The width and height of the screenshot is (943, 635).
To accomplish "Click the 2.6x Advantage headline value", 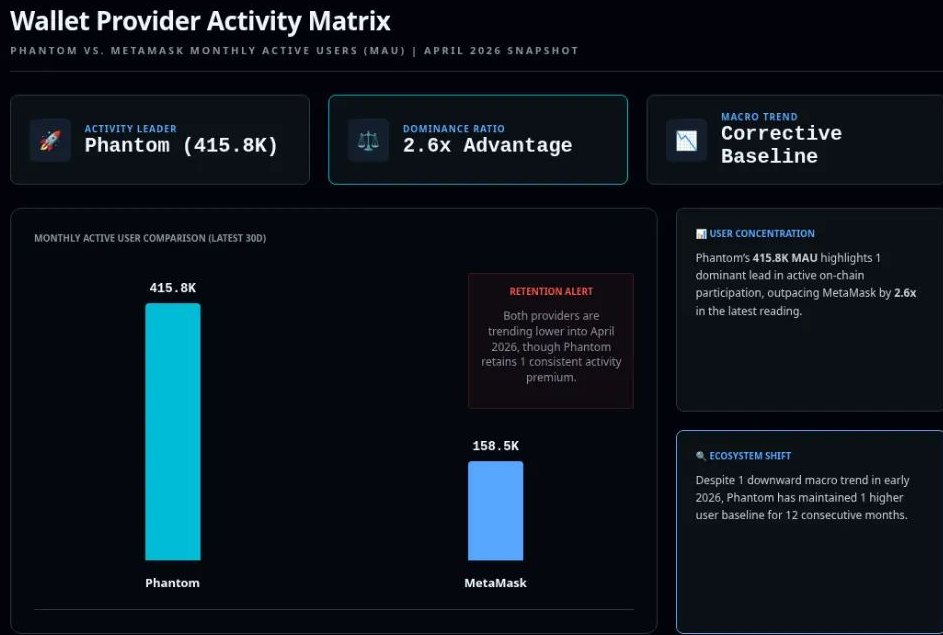I will point(488,146).
